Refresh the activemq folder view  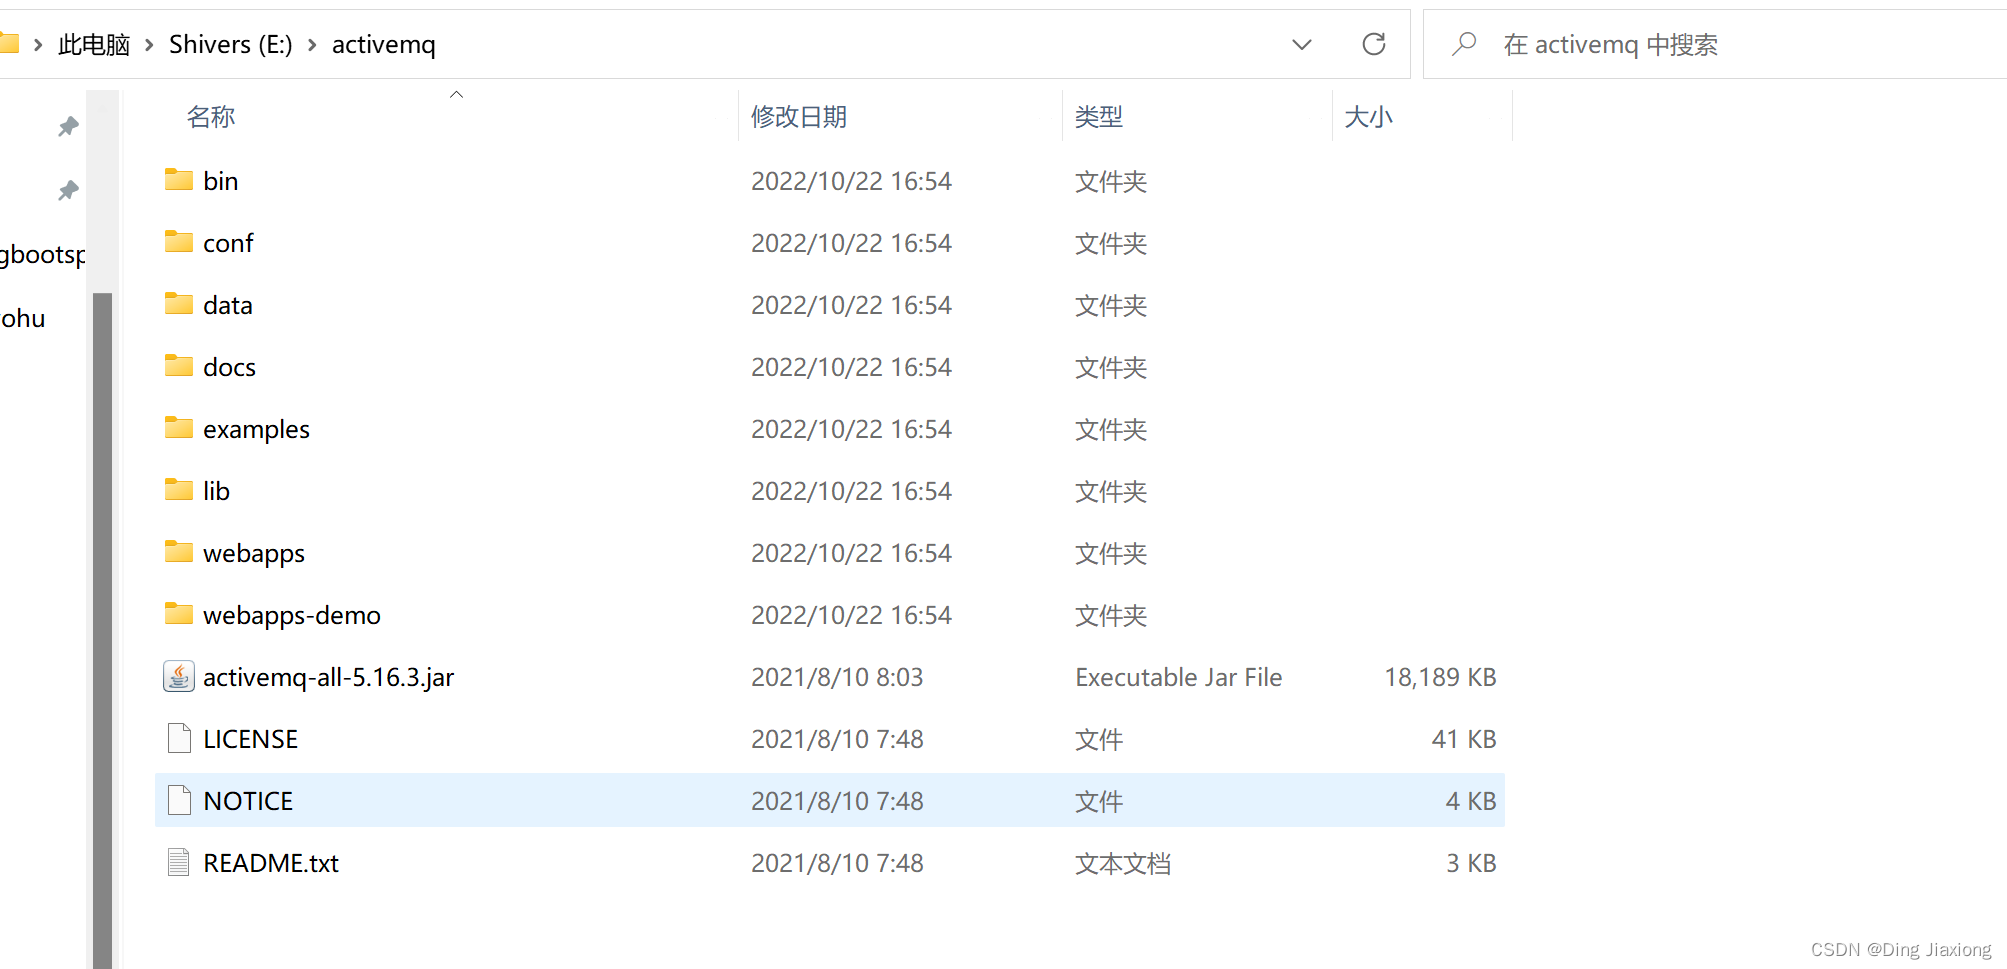coord(1374,44)
